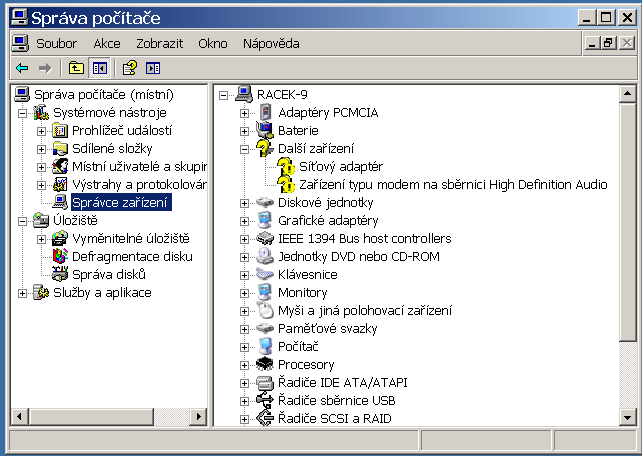
Task: Expand Výstrahy a protokolování node
Action: (x=41, y=185)
